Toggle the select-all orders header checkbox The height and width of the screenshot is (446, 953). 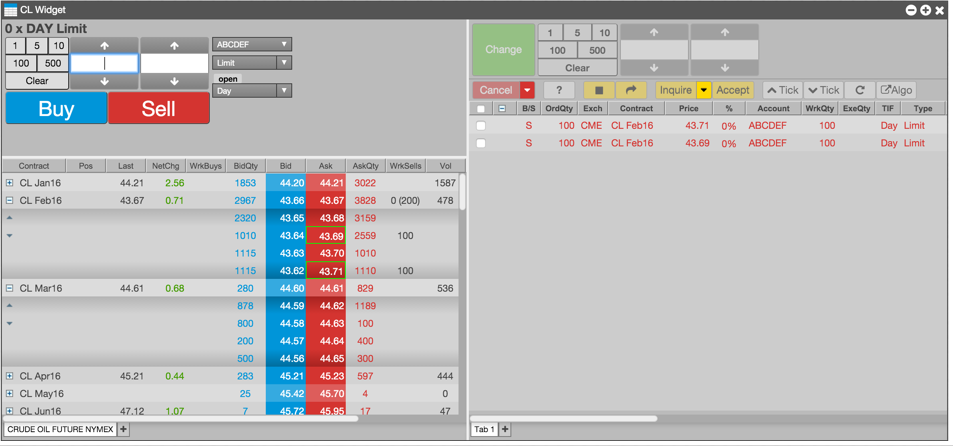(481, 109)
